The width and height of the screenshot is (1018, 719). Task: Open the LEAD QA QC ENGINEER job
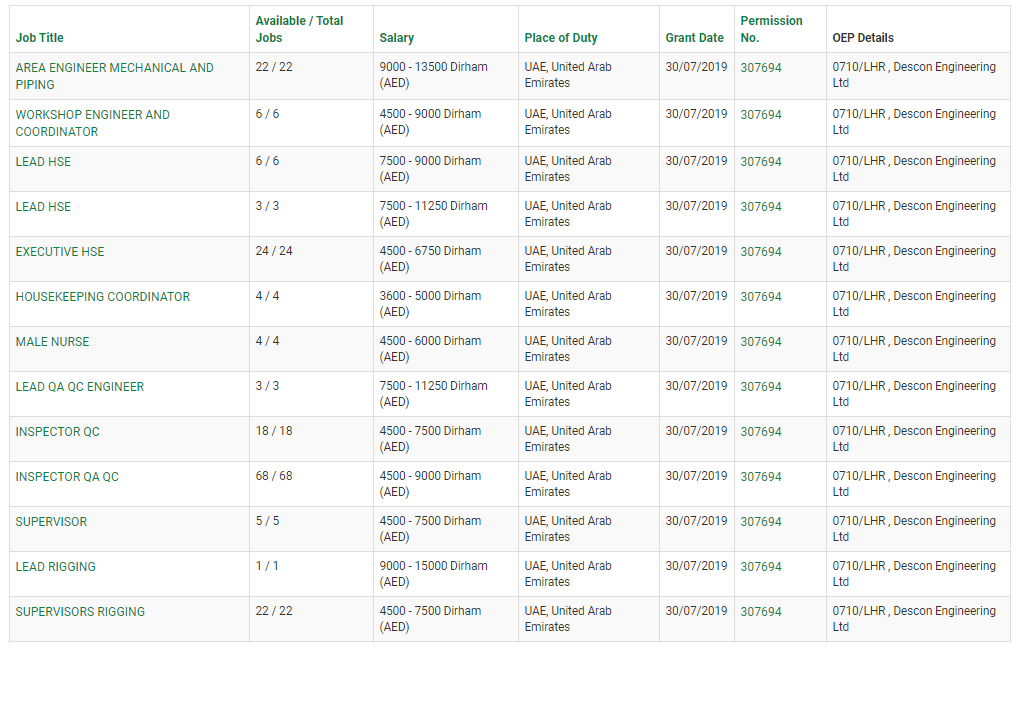(x=79, y=386)
